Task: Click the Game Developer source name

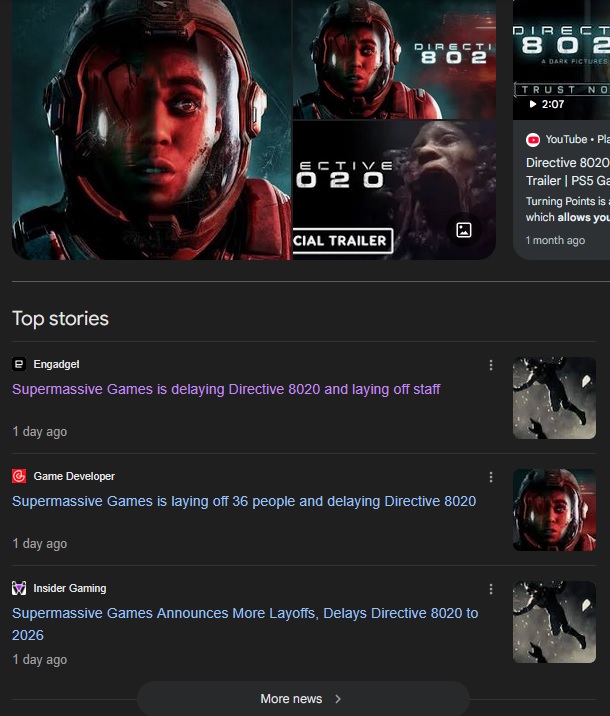Action: pos(74,476)
